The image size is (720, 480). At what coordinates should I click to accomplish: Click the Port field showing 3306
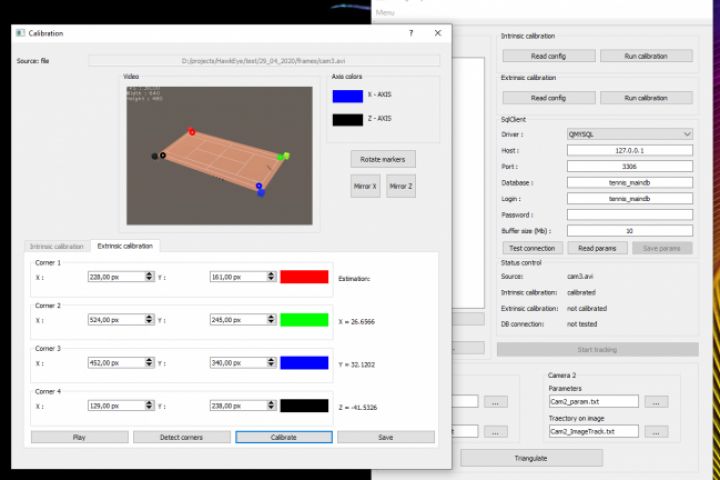(x=630, y=167)
